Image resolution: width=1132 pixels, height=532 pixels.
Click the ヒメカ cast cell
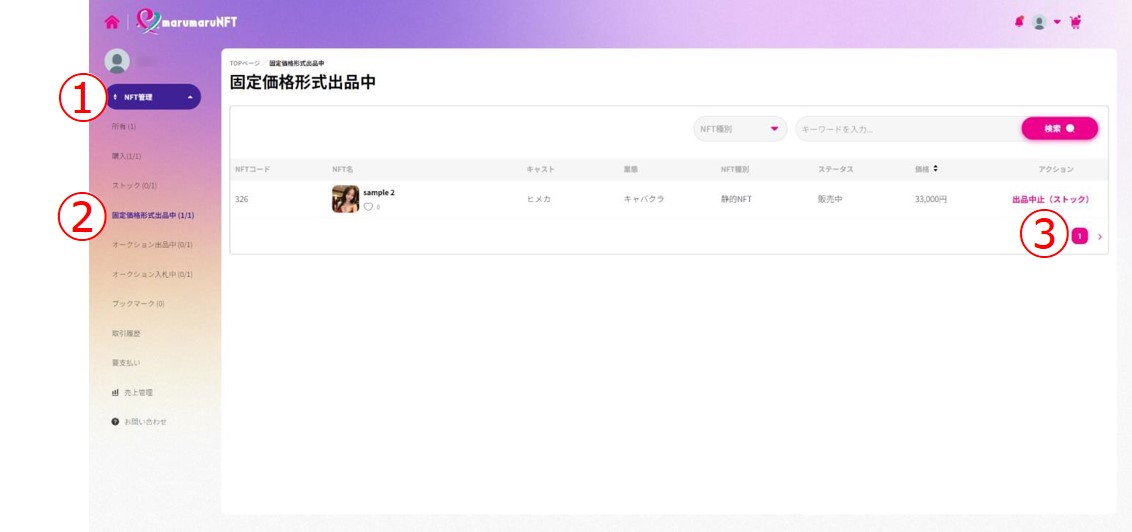tap(539, 199)
